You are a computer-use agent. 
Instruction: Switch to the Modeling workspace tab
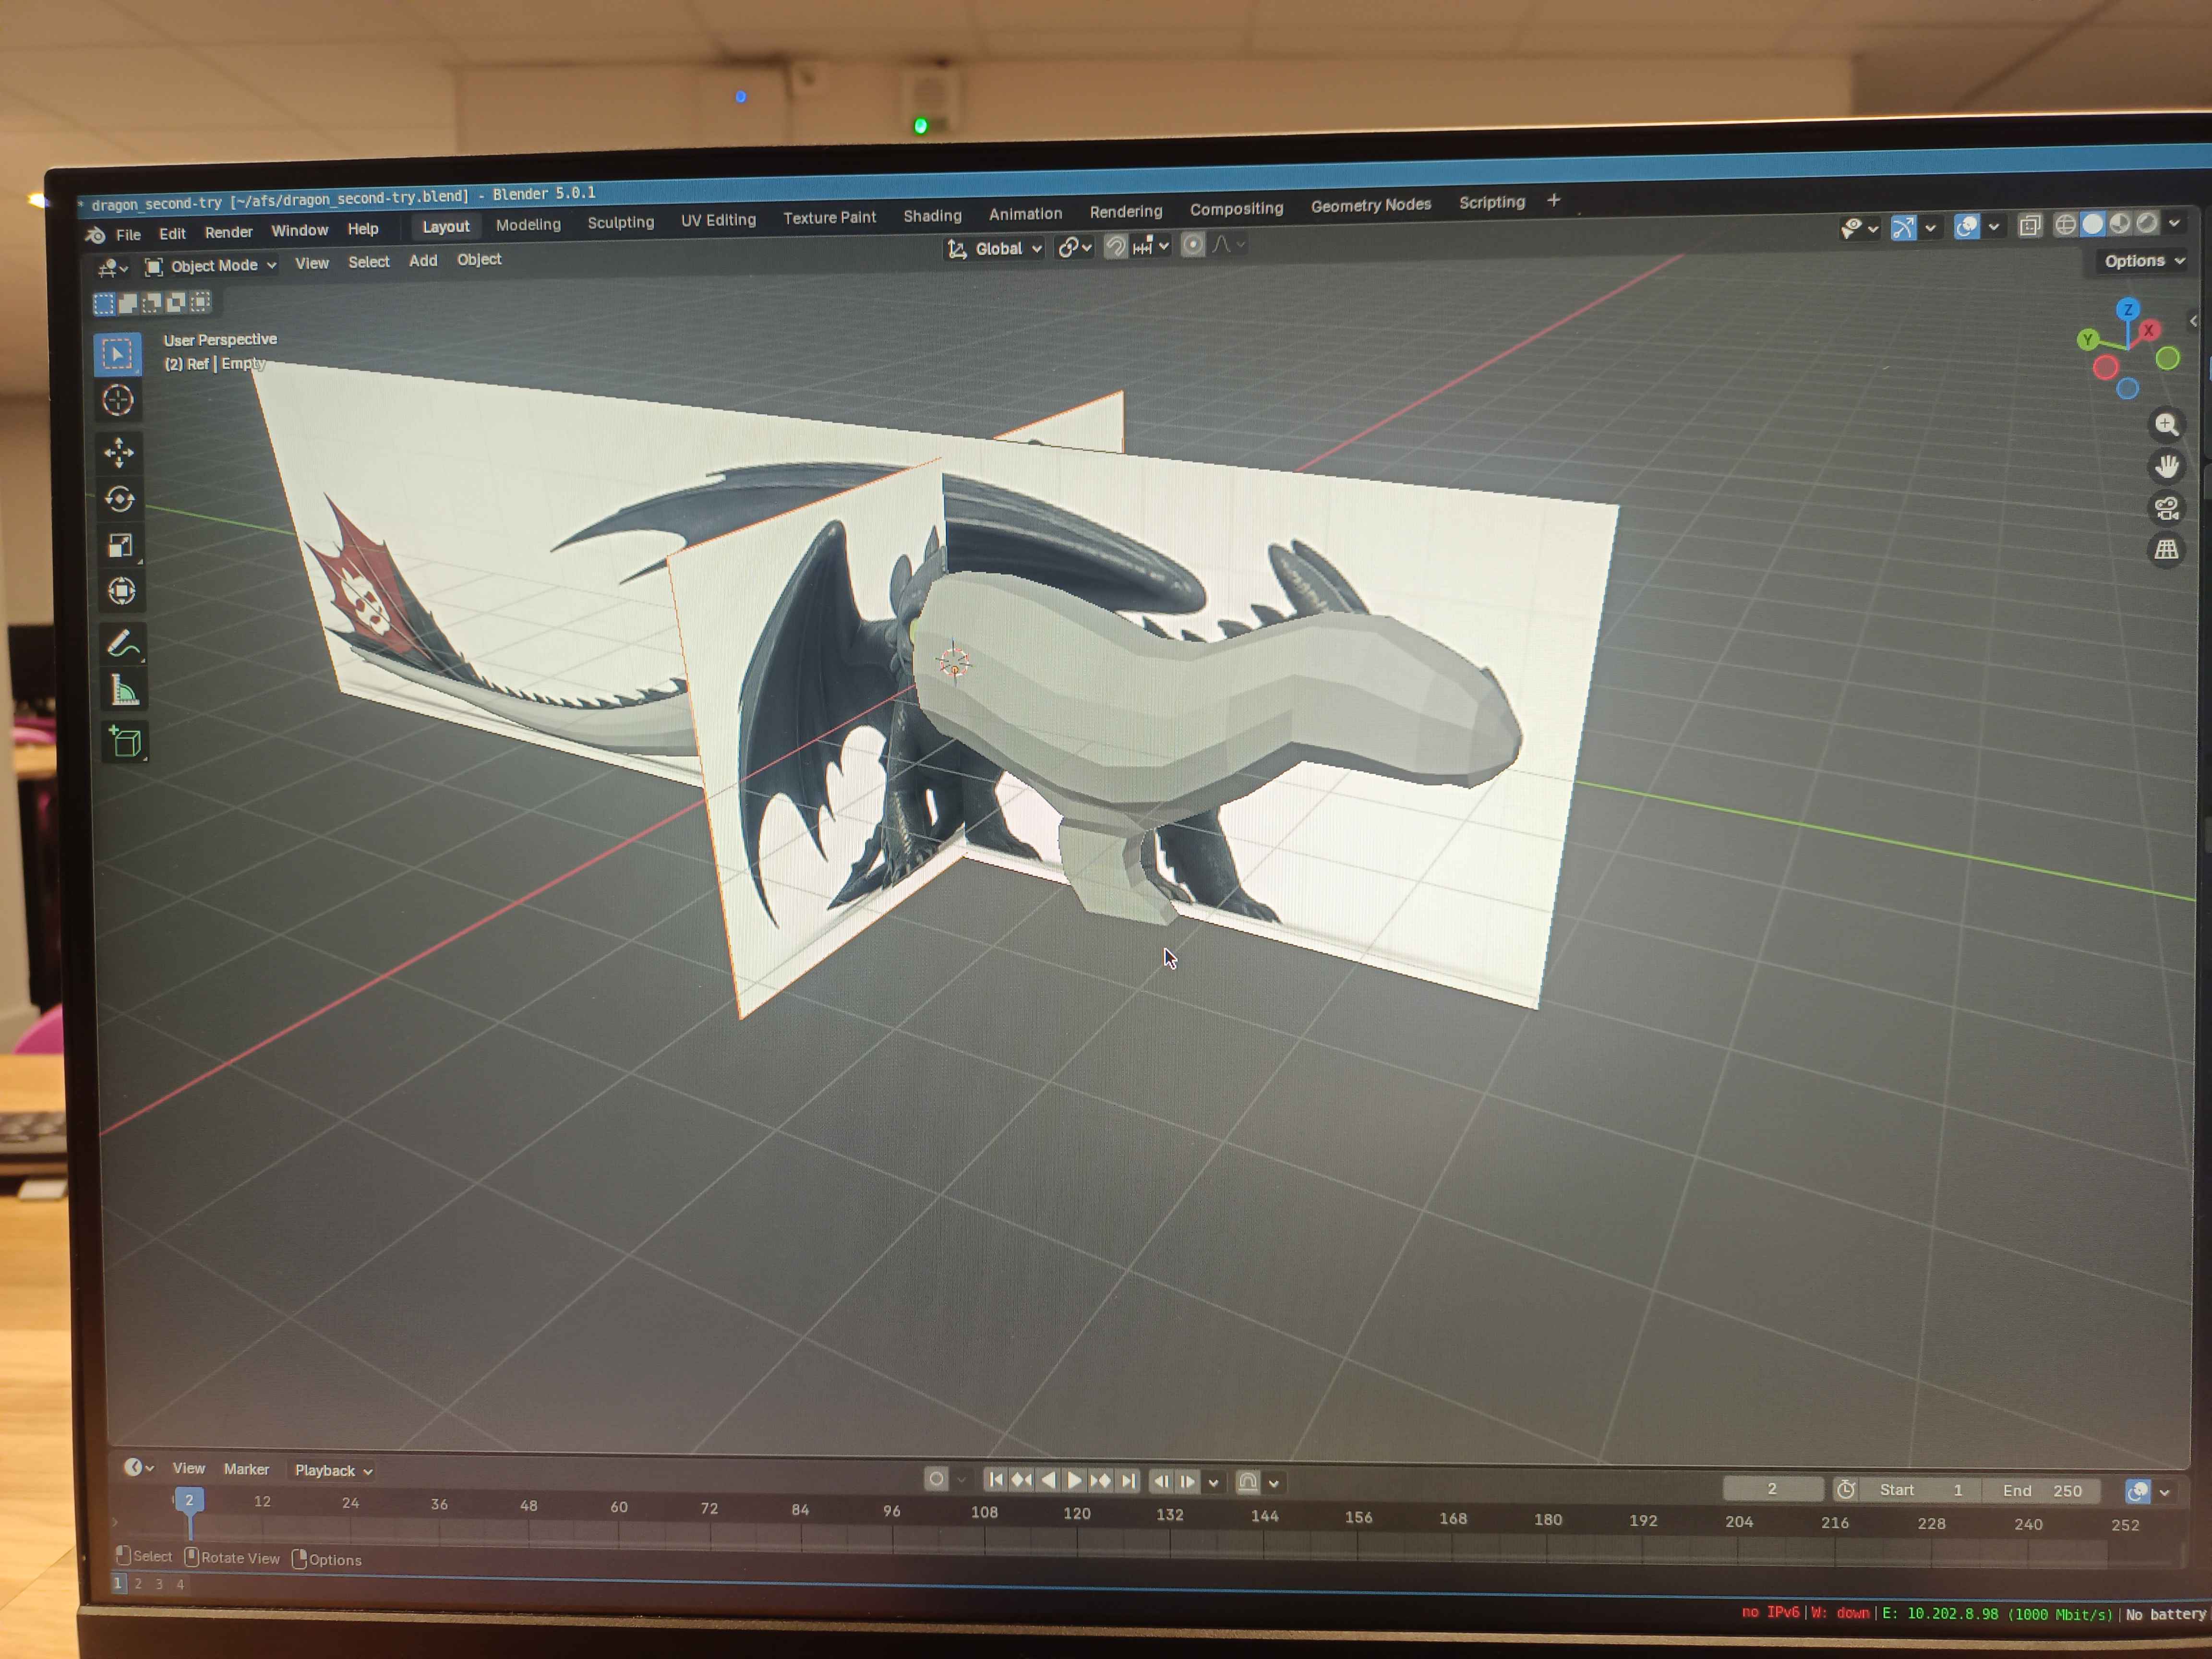coord(528,225)
